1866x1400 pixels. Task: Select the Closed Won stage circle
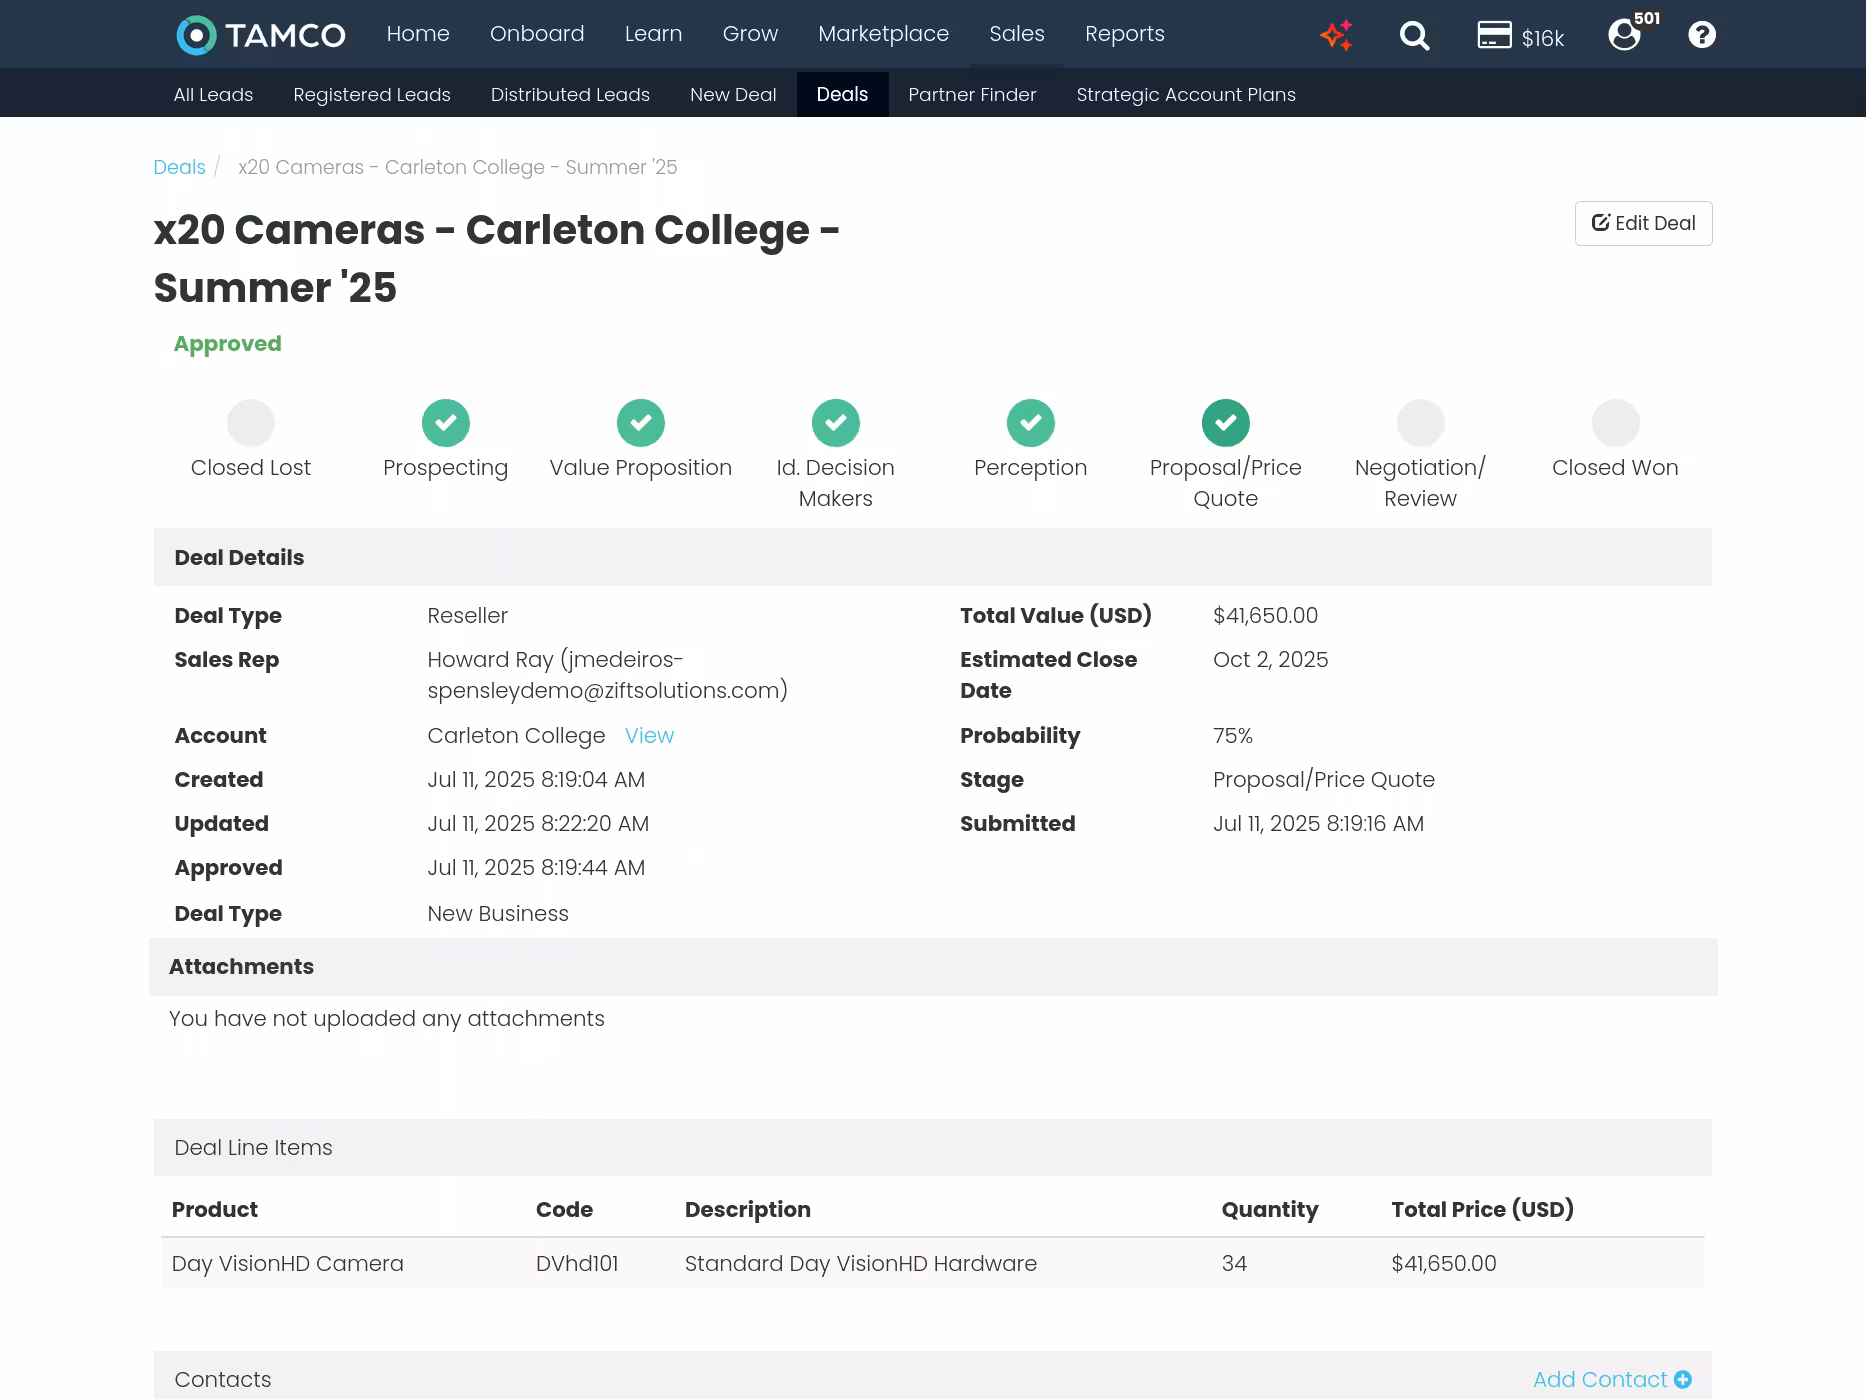[x=1615, y=423]
